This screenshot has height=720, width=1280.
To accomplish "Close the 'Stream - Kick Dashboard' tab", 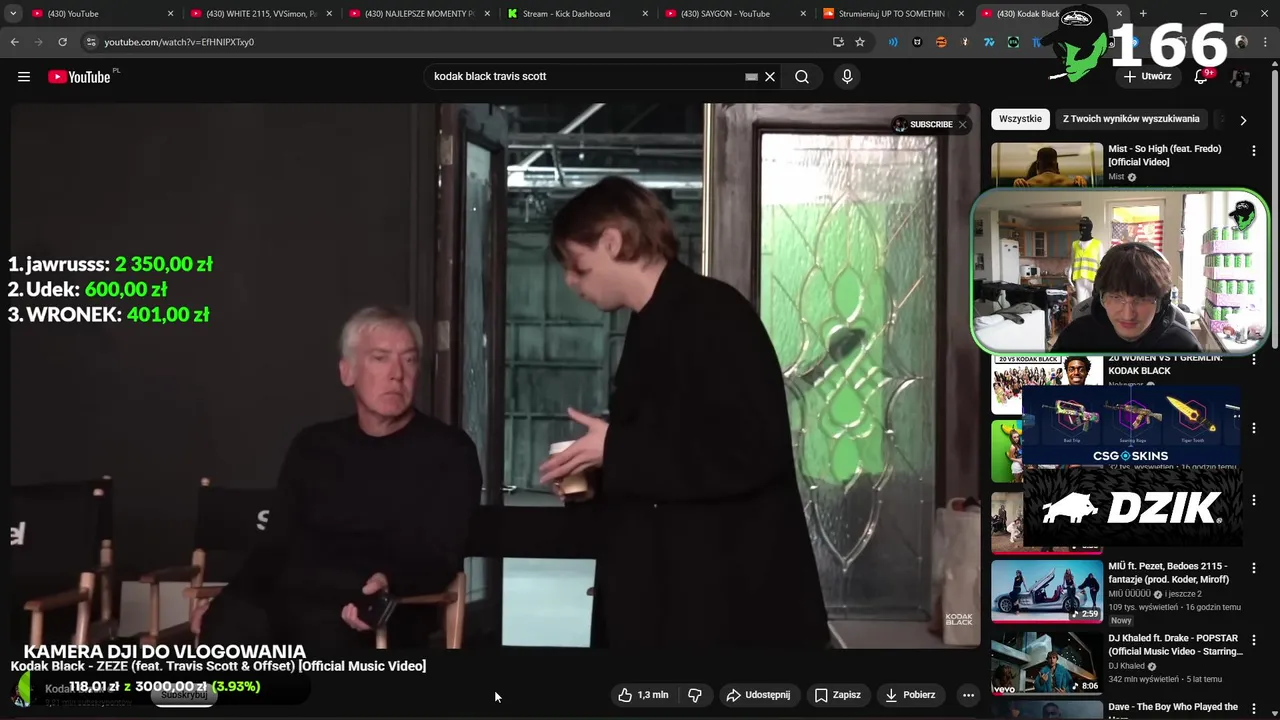I will [x=645, y=14].
